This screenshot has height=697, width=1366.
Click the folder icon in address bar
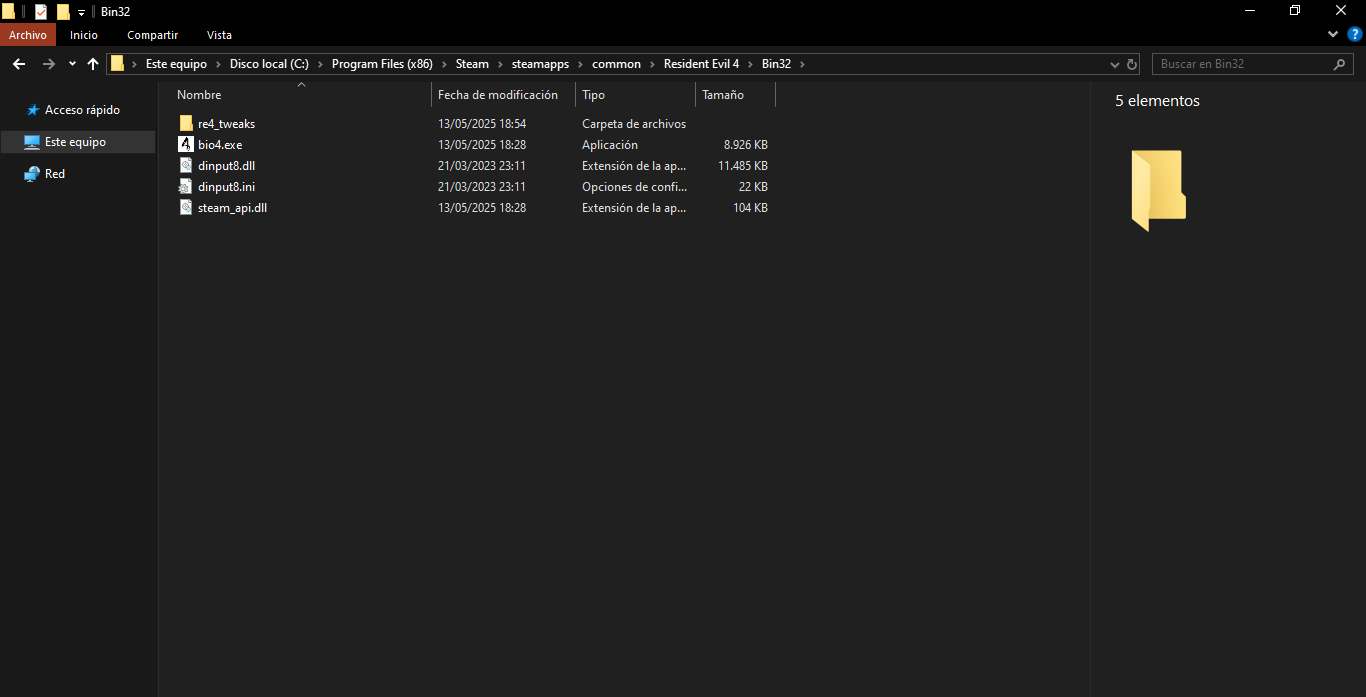pyautogui.click(x=118, y=63)
